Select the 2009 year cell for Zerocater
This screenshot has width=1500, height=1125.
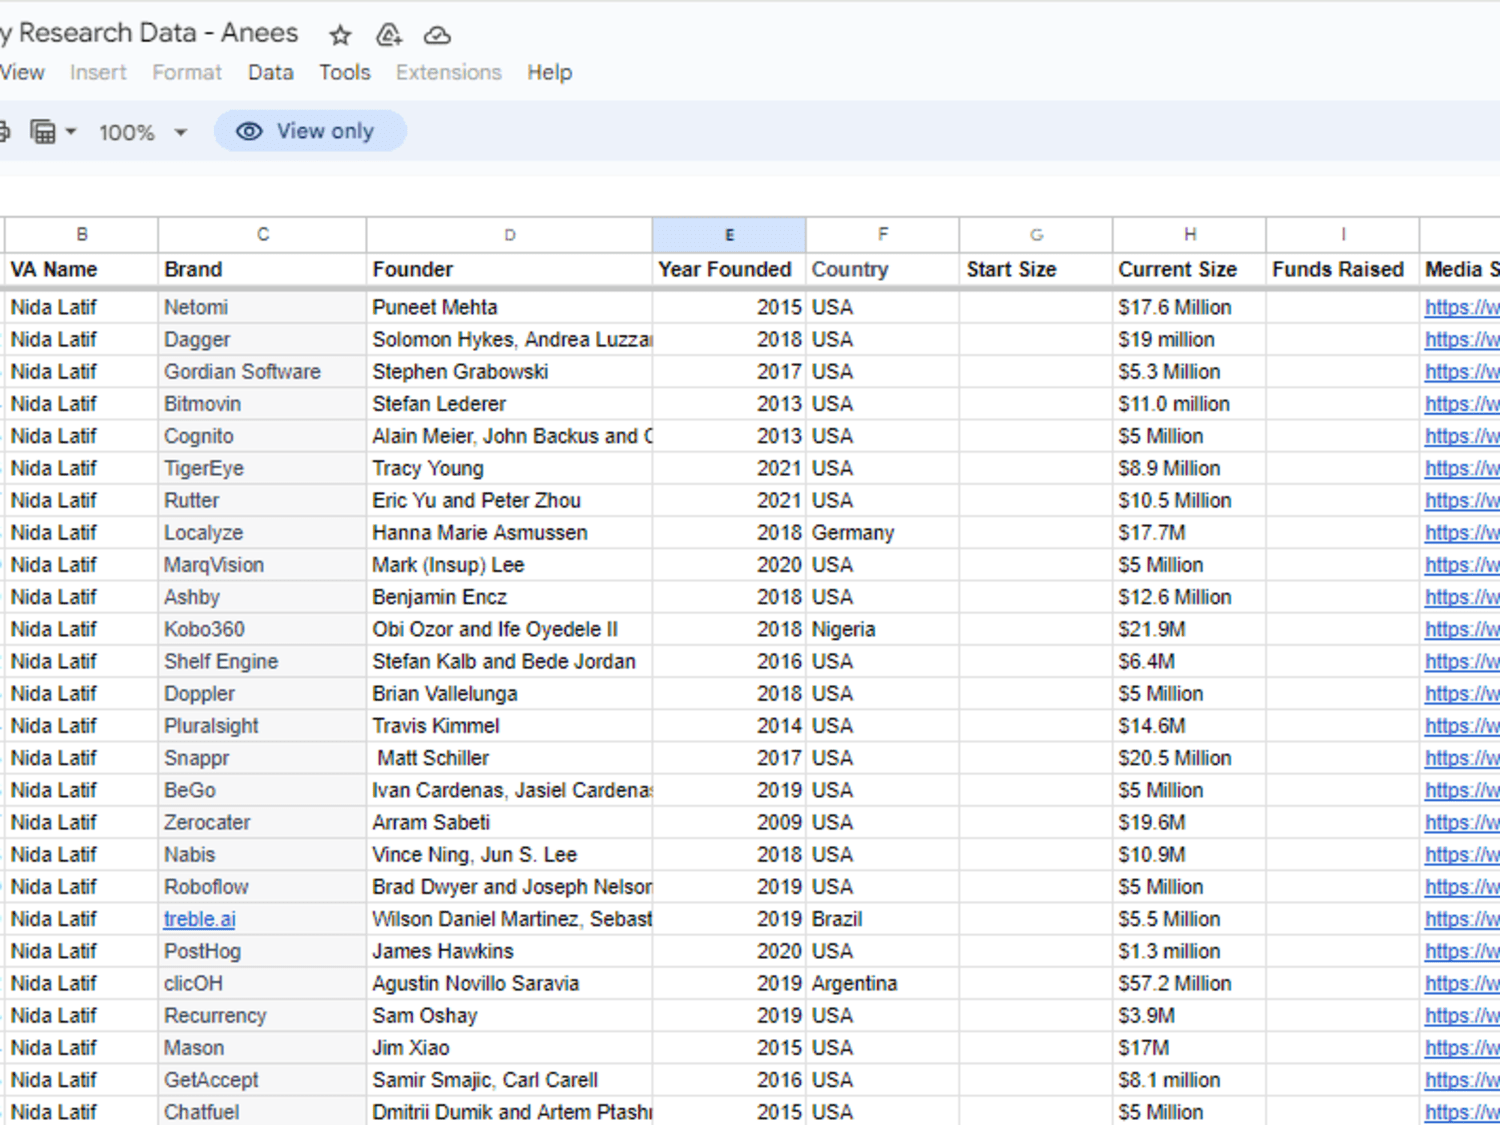729,822
